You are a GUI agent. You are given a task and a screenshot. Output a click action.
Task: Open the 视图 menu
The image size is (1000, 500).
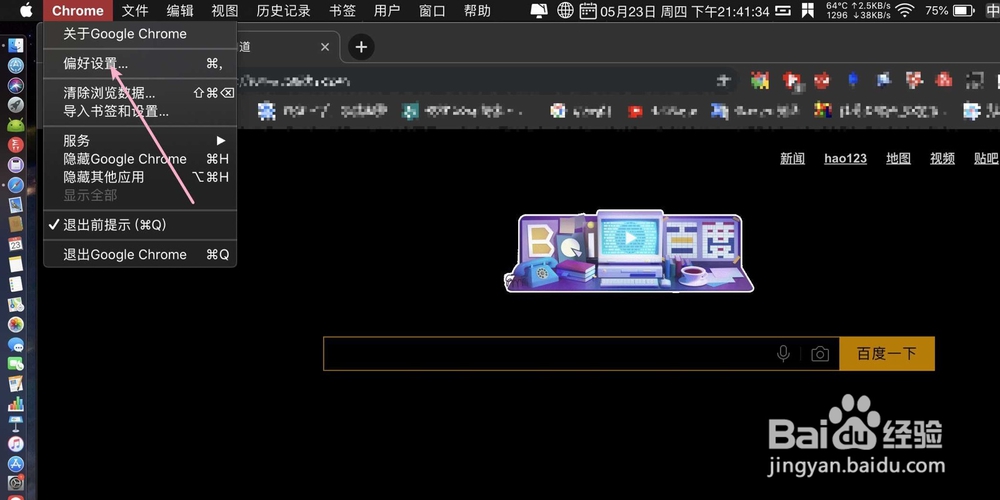click(x=224, y=10)
